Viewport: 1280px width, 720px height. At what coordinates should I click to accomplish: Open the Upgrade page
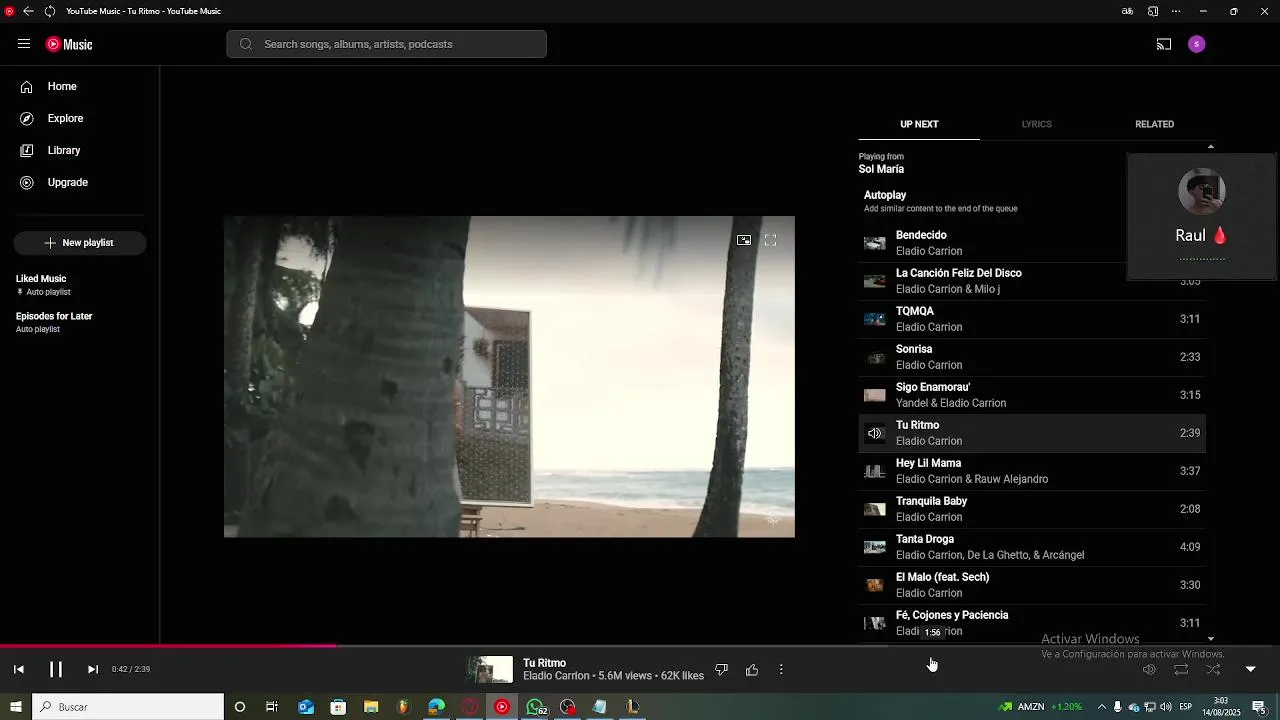80,183
